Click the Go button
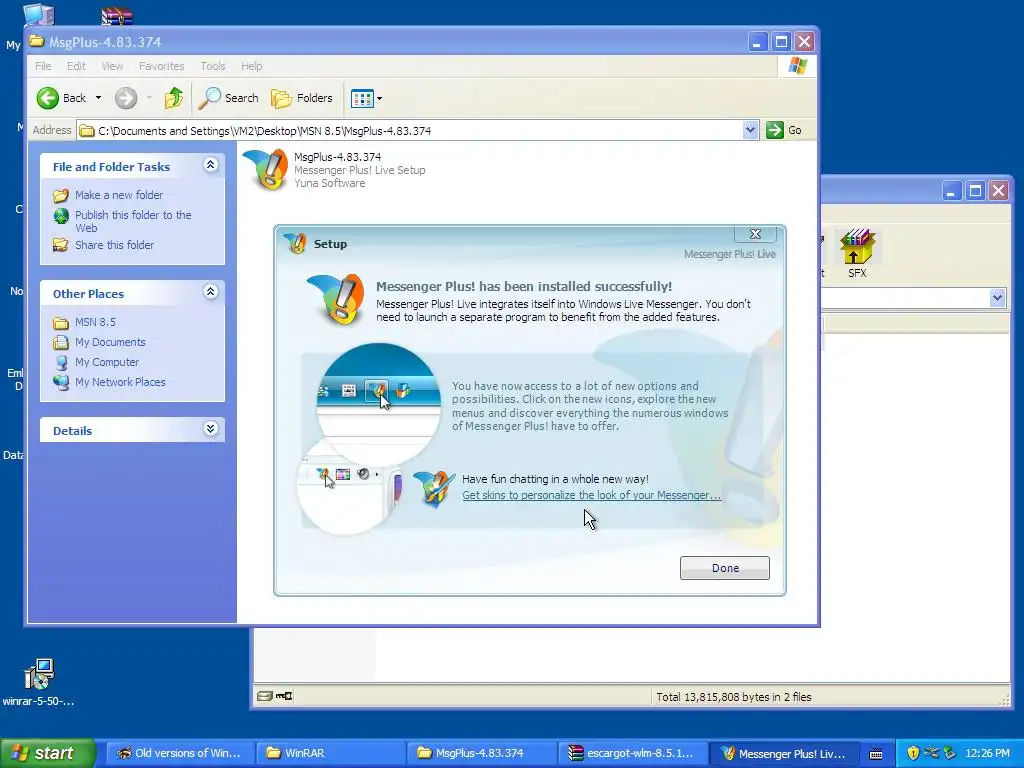This screenshot has height=768, width=1024. pos(785,130)
